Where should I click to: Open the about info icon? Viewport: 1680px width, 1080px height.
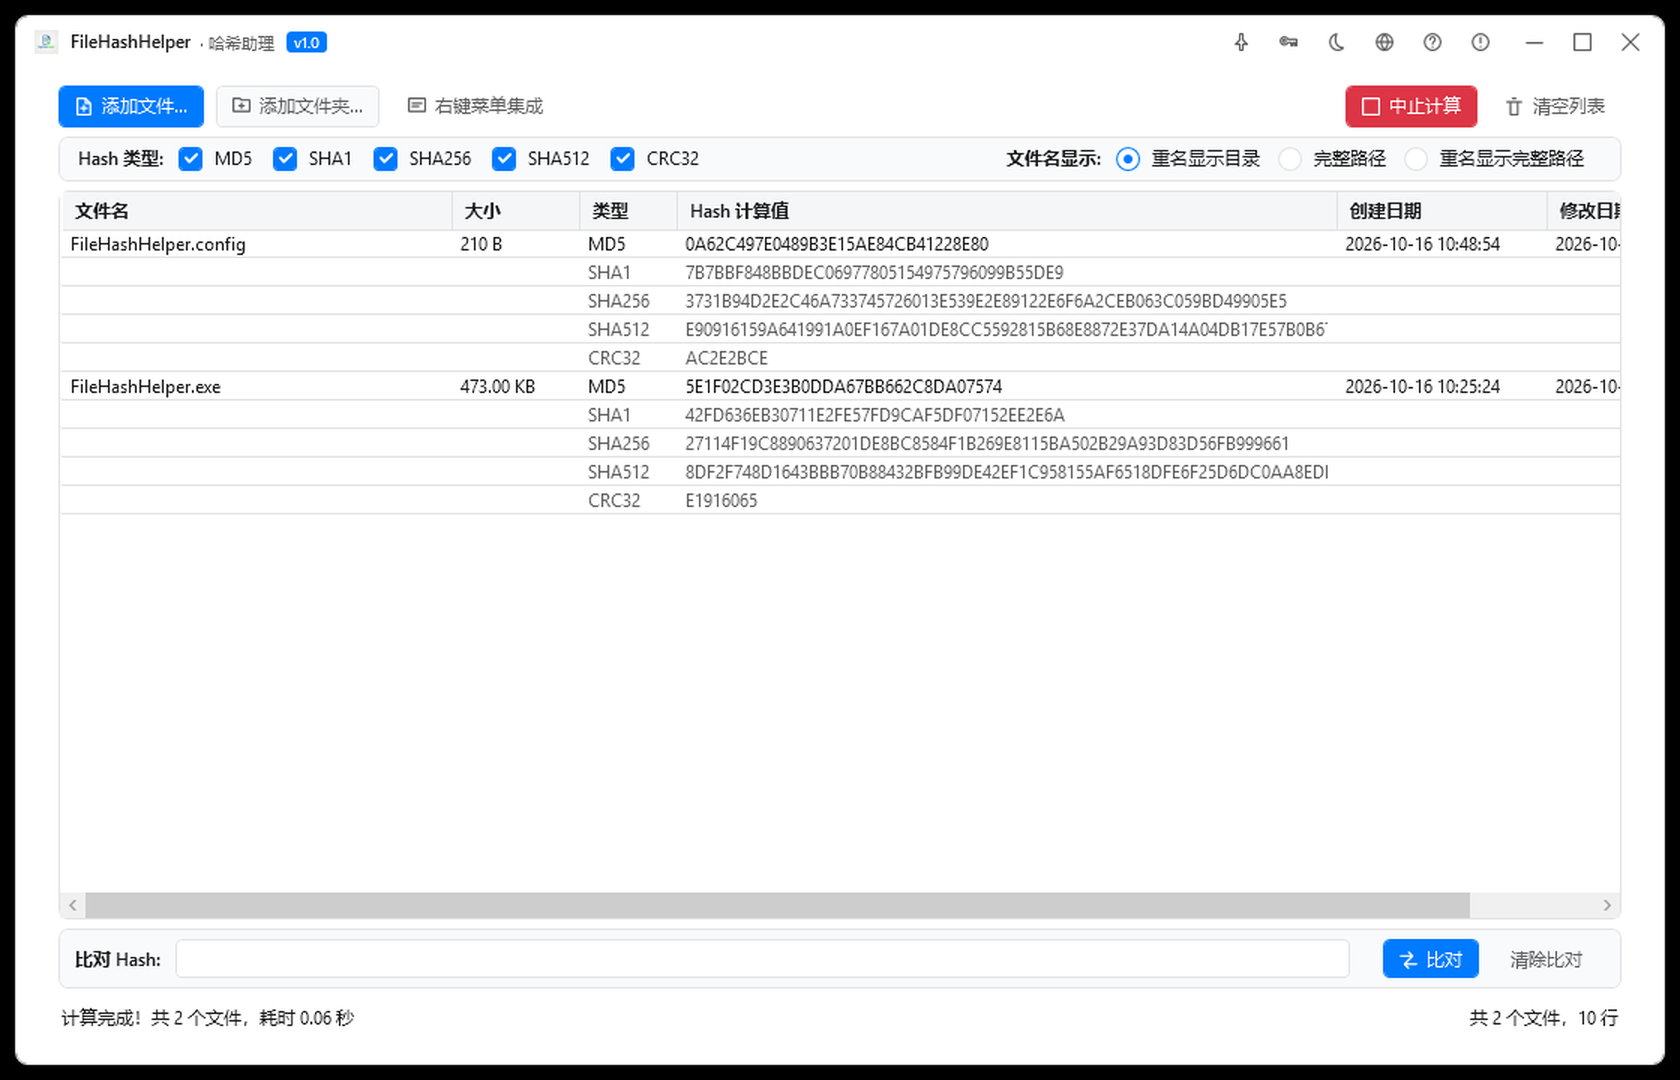click(x=1480, y=42)
